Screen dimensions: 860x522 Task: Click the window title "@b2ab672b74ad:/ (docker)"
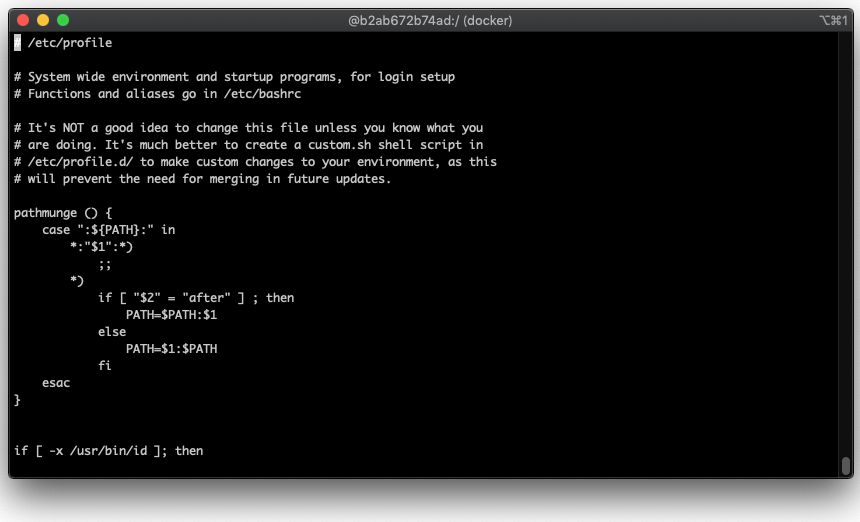click(x=430, y=20)
